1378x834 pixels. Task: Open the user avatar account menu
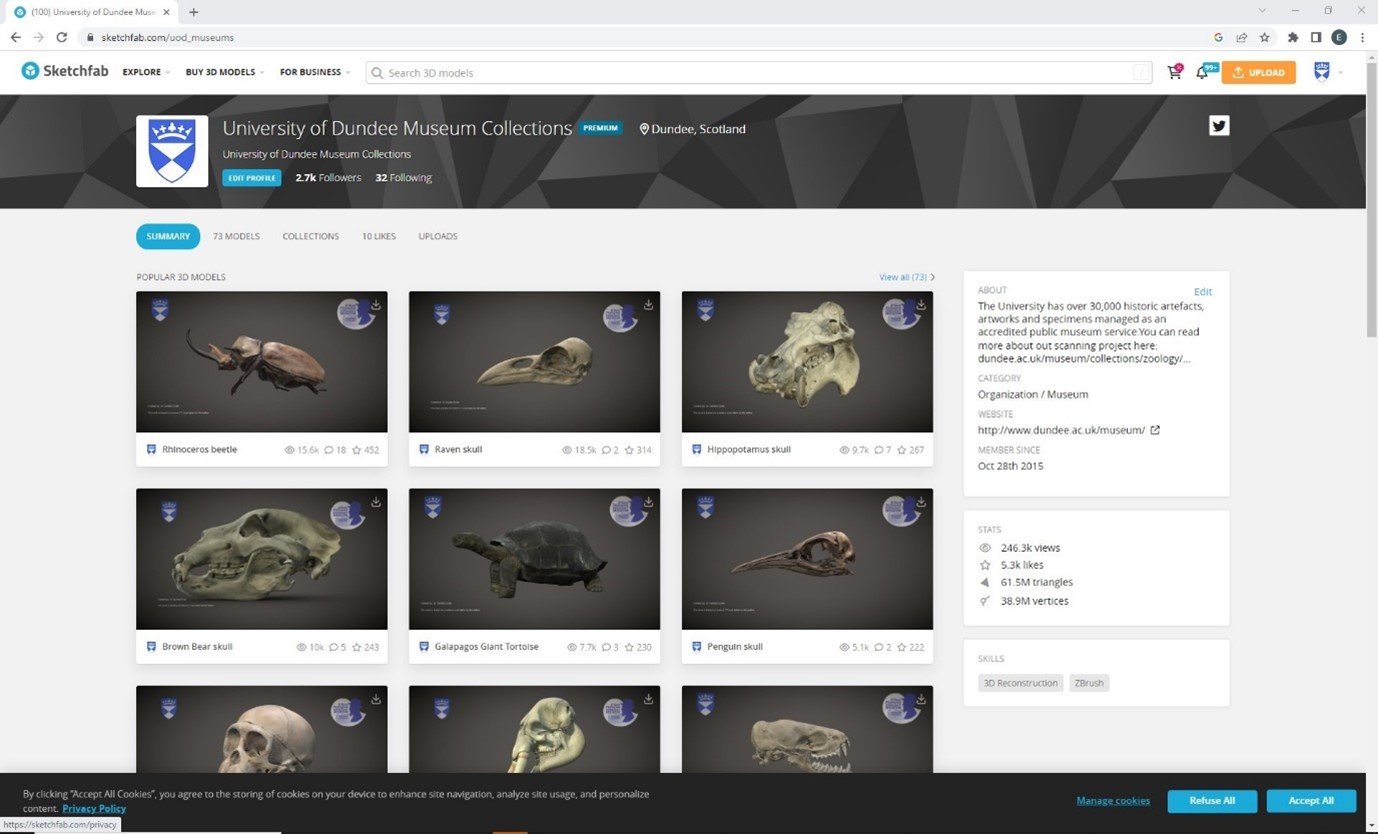(1323, 72)
